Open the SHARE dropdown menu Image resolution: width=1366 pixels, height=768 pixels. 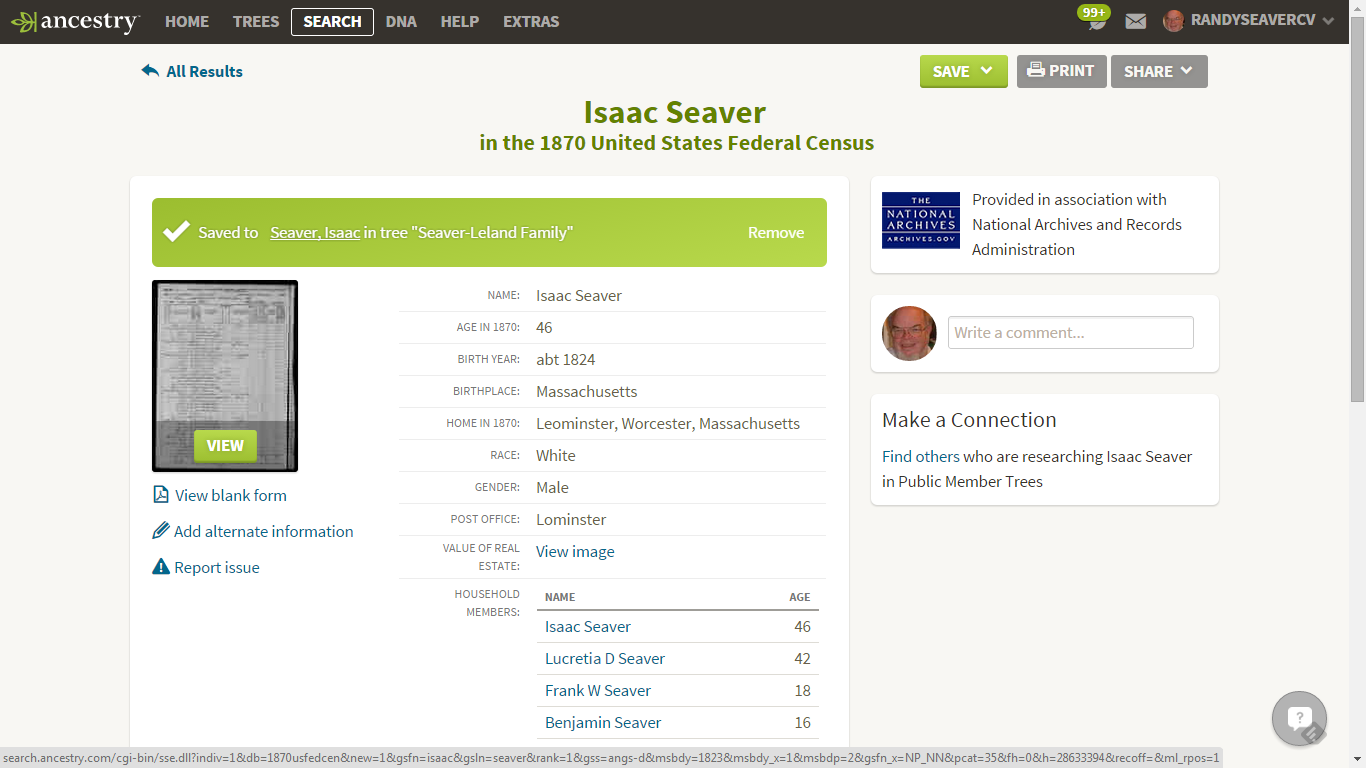coord(1159,71)
